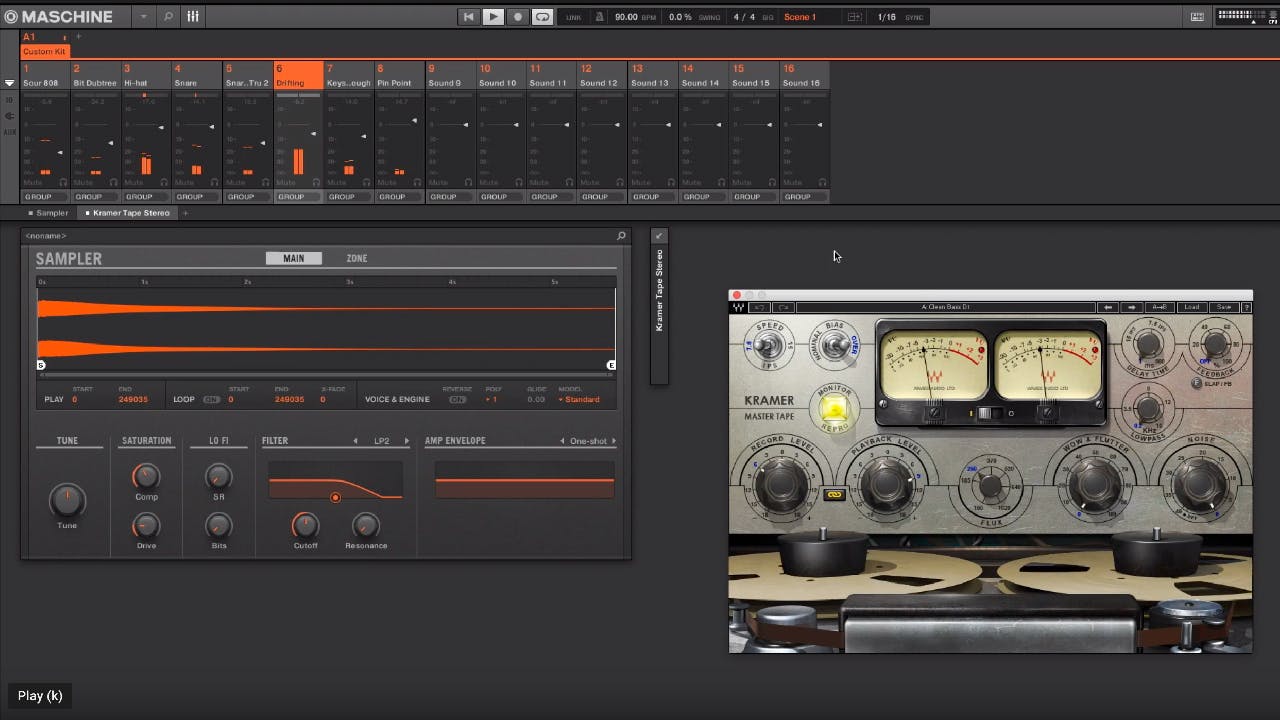
Task: Switch to the Sampler MAIN page
Action: pyautogui.click(x=293, y=258)
